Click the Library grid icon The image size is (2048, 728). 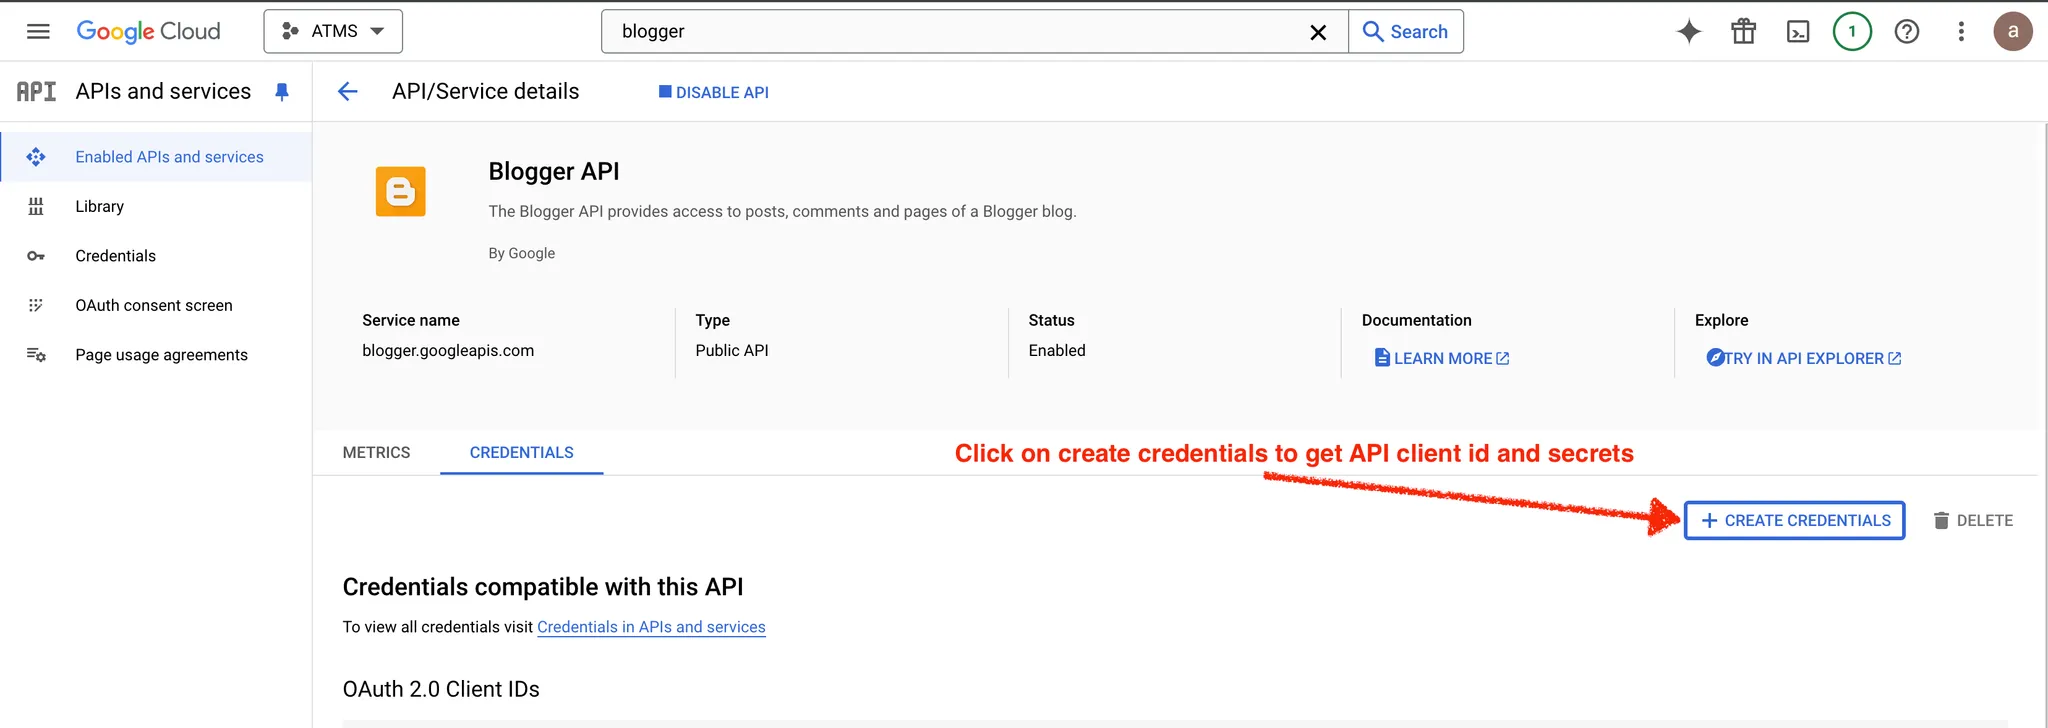point(36,206)
